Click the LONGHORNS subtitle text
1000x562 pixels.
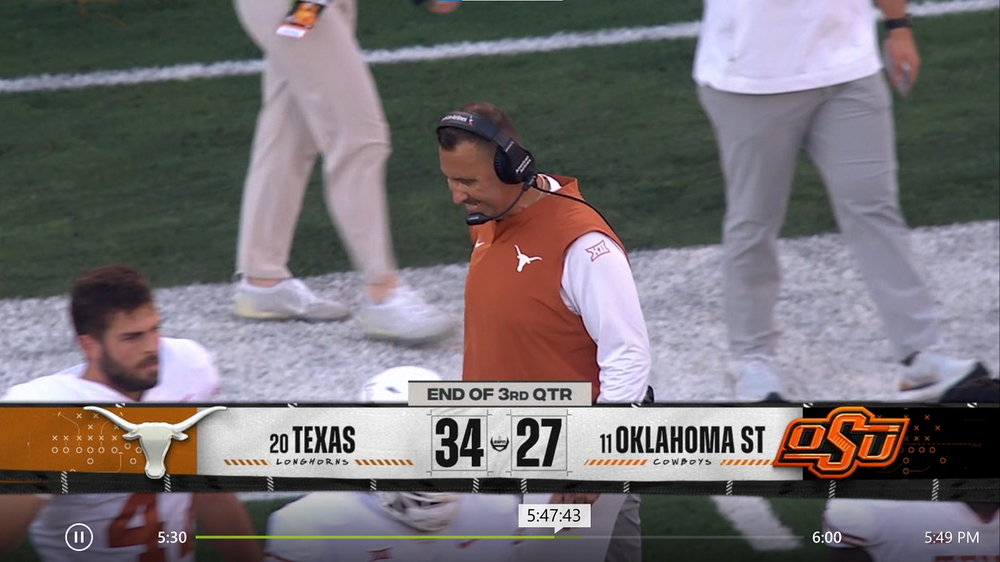312,462
